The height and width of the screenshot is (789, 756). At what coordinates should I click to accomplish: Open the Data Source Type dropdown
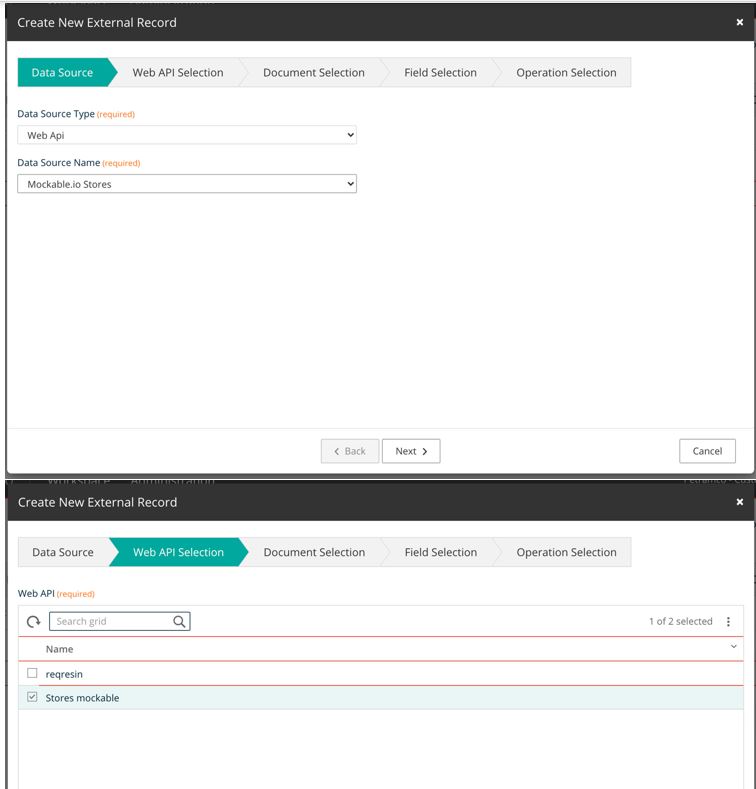click(x=187, y=135)
